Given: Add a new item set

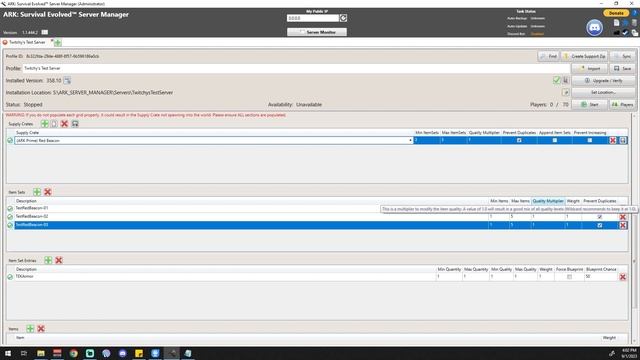Looking at the screenshot, I should point(37,192).
